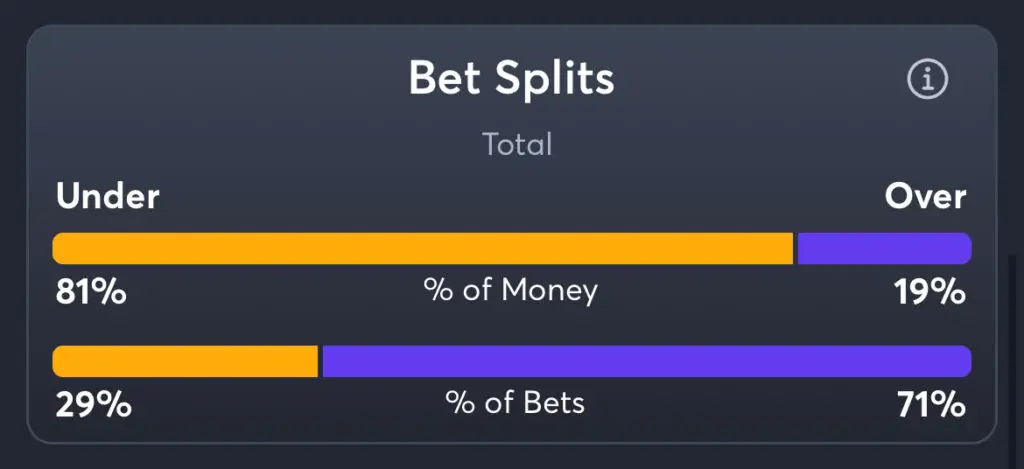The width and height of the screenshot is (1024, 469).
Task: Click divider between bets bar segments
Action: click(x=321, y=361)
